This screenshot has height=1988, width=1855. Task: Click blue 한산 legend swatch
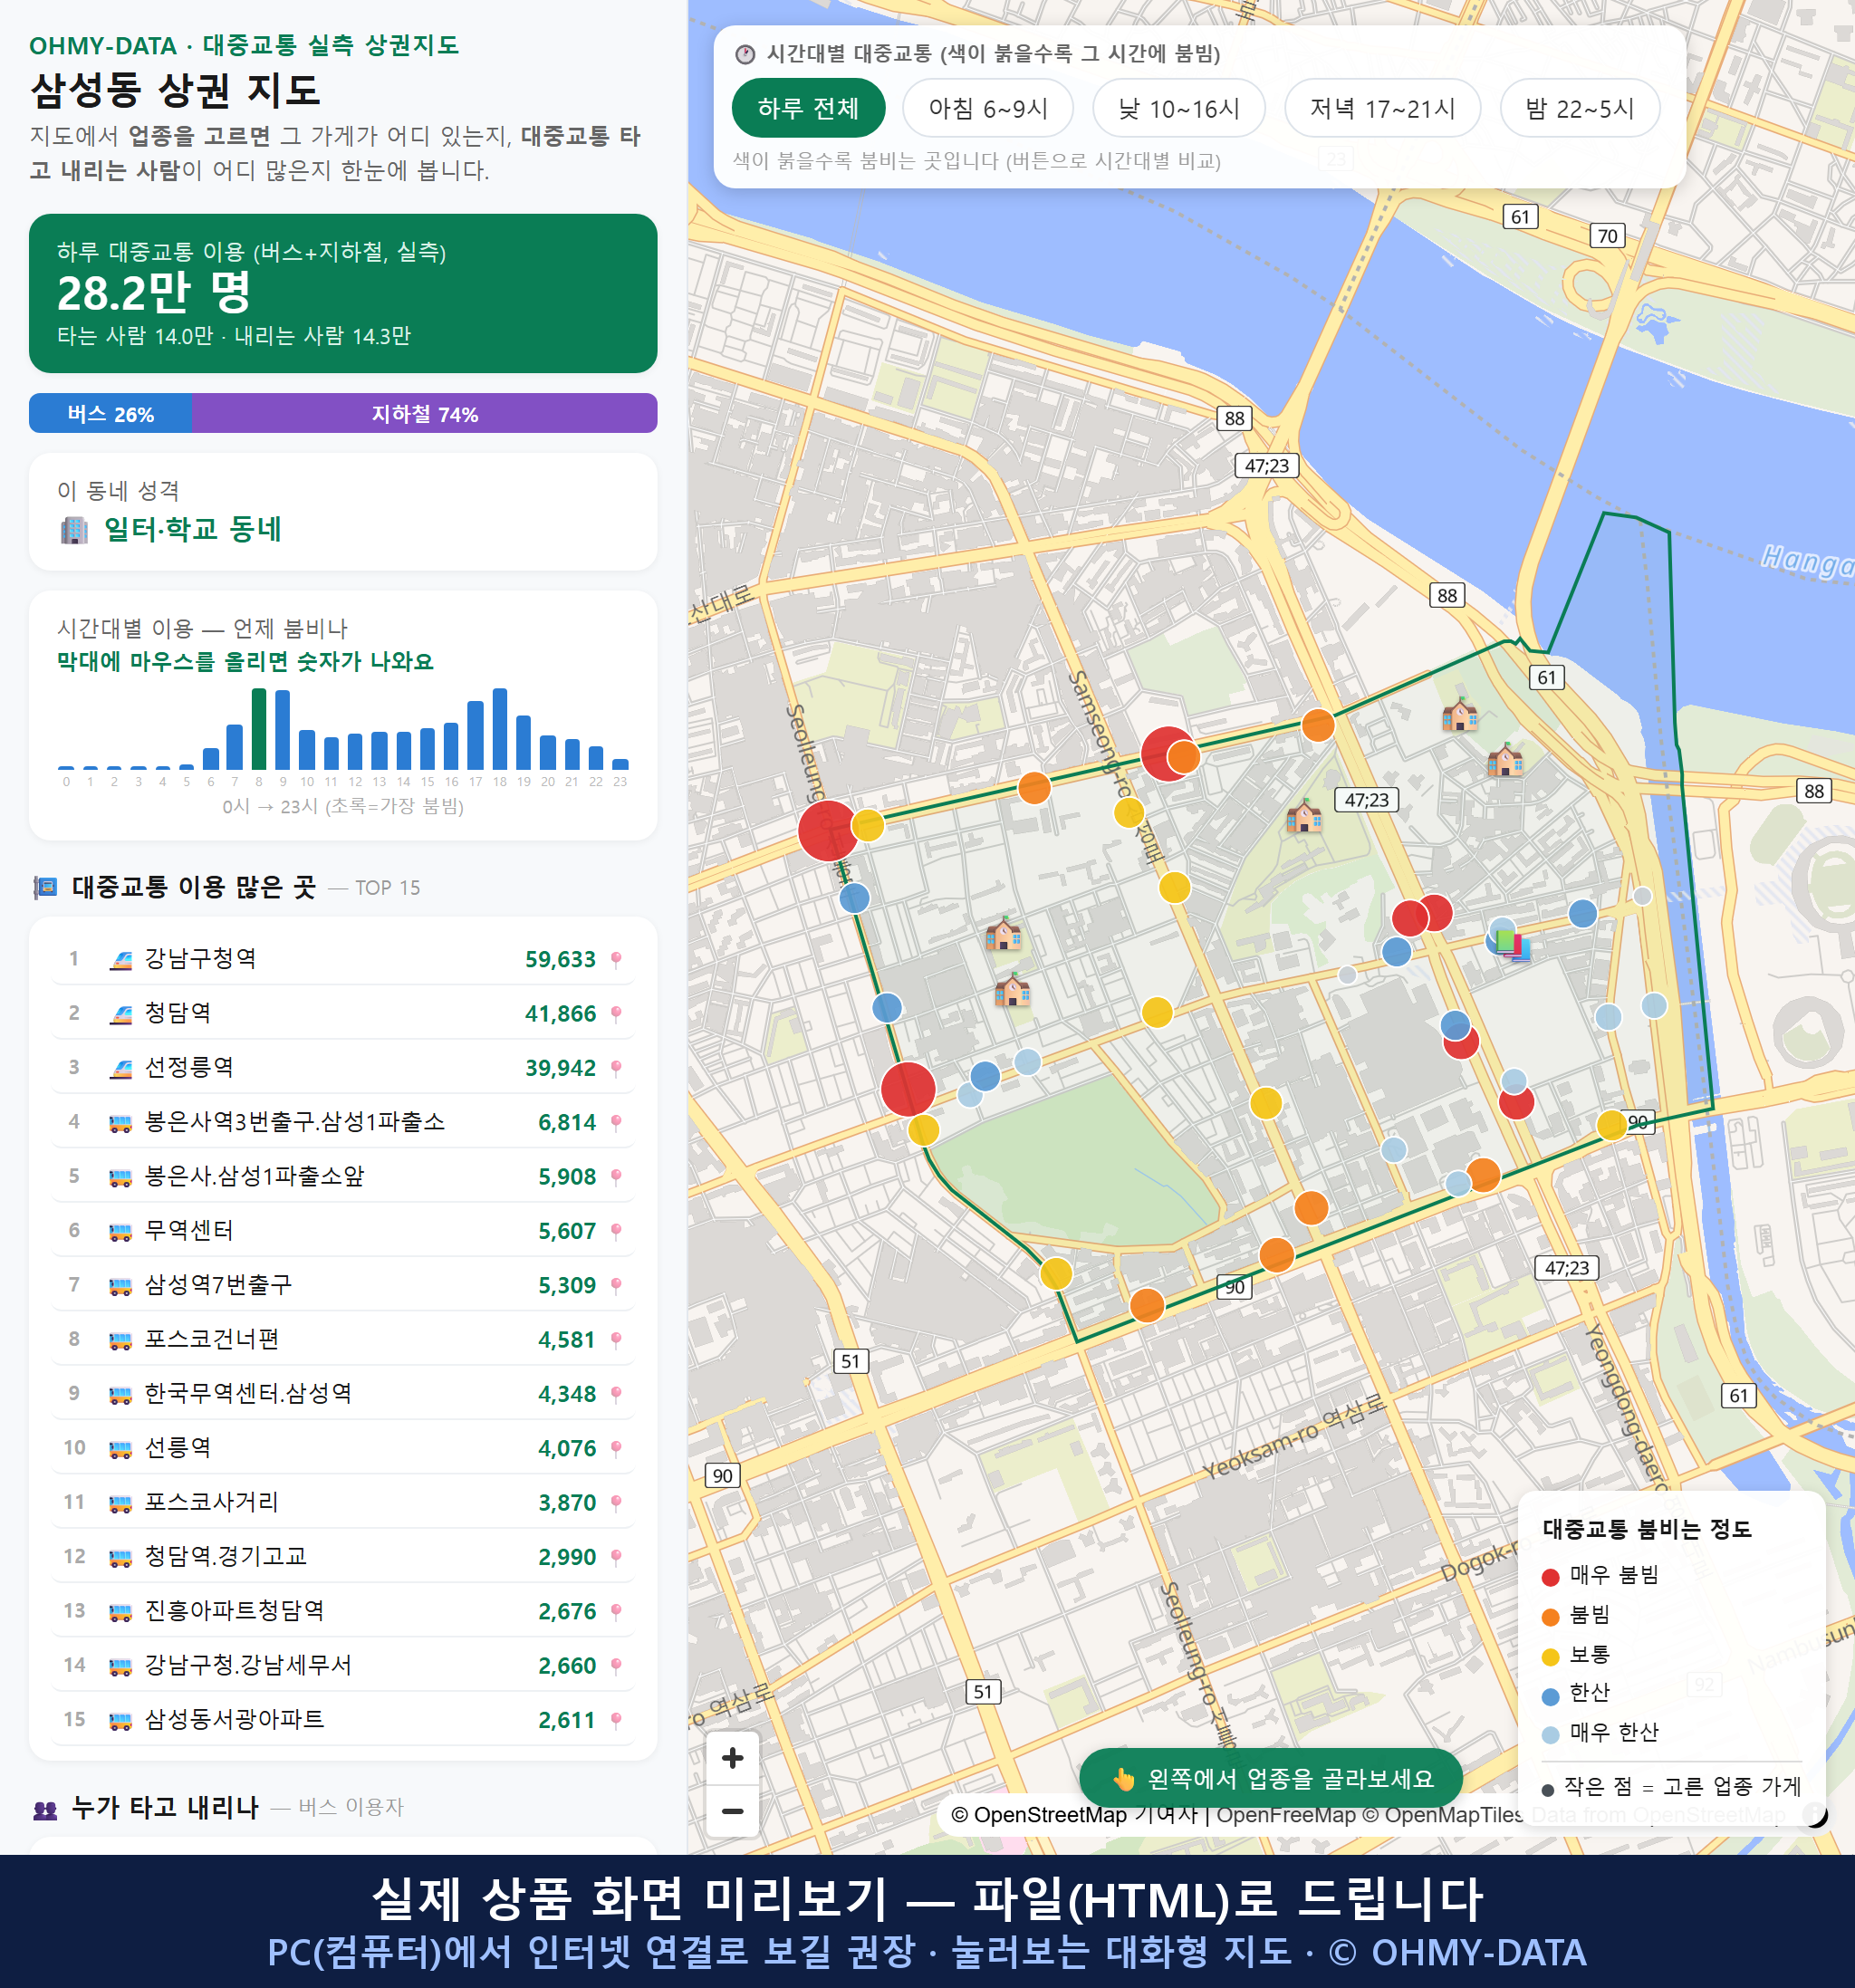(x=1550, y=1696)
